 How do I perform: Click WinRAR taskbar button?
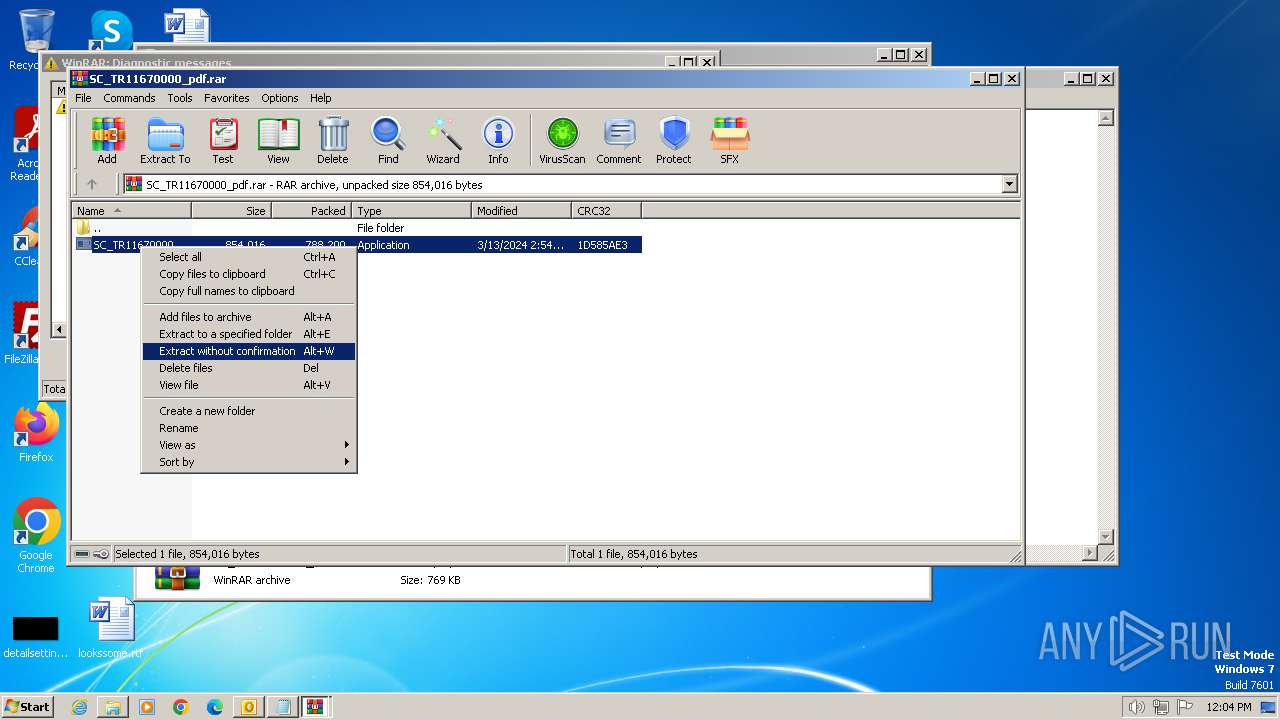click(316, 707)
